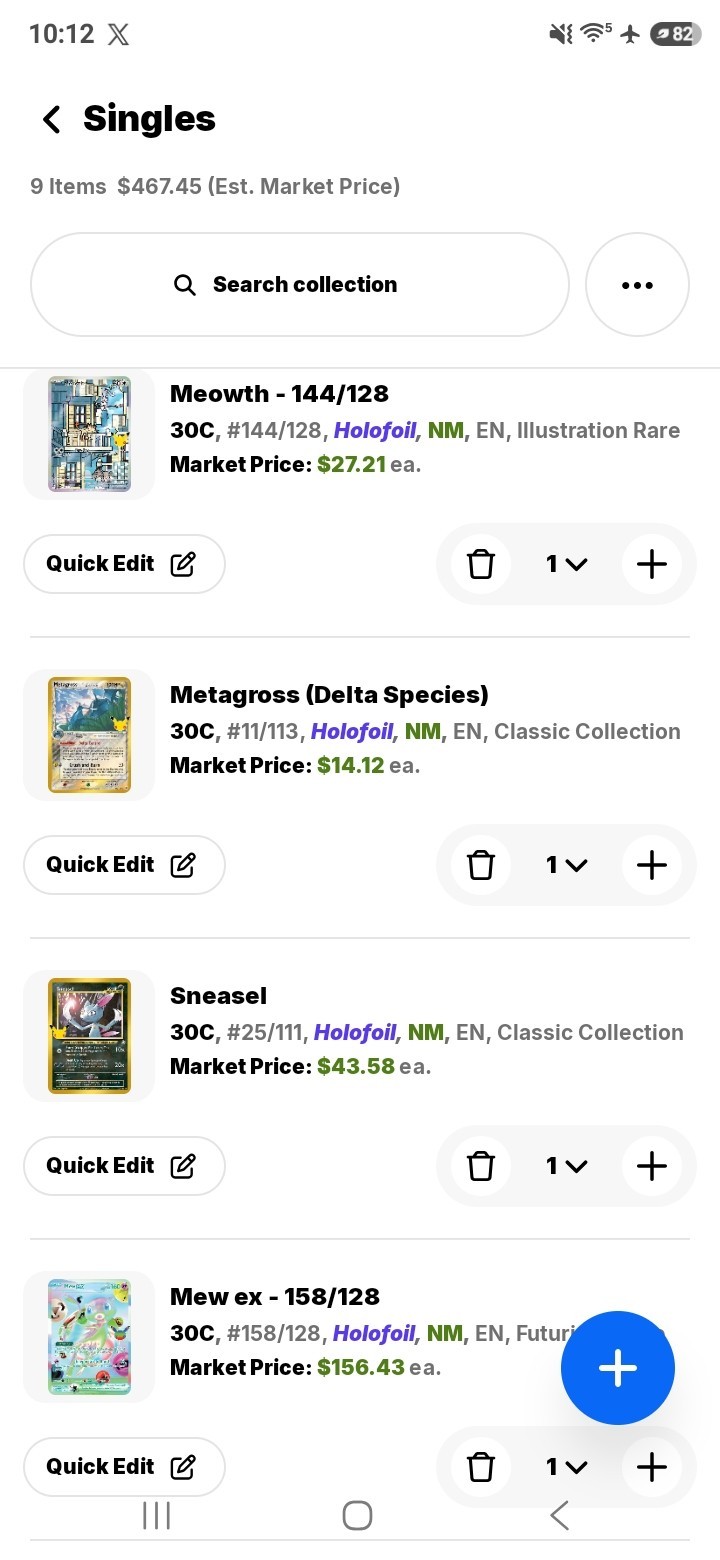View the Metagross card image
720x1560 pixels.
point(89,735)
